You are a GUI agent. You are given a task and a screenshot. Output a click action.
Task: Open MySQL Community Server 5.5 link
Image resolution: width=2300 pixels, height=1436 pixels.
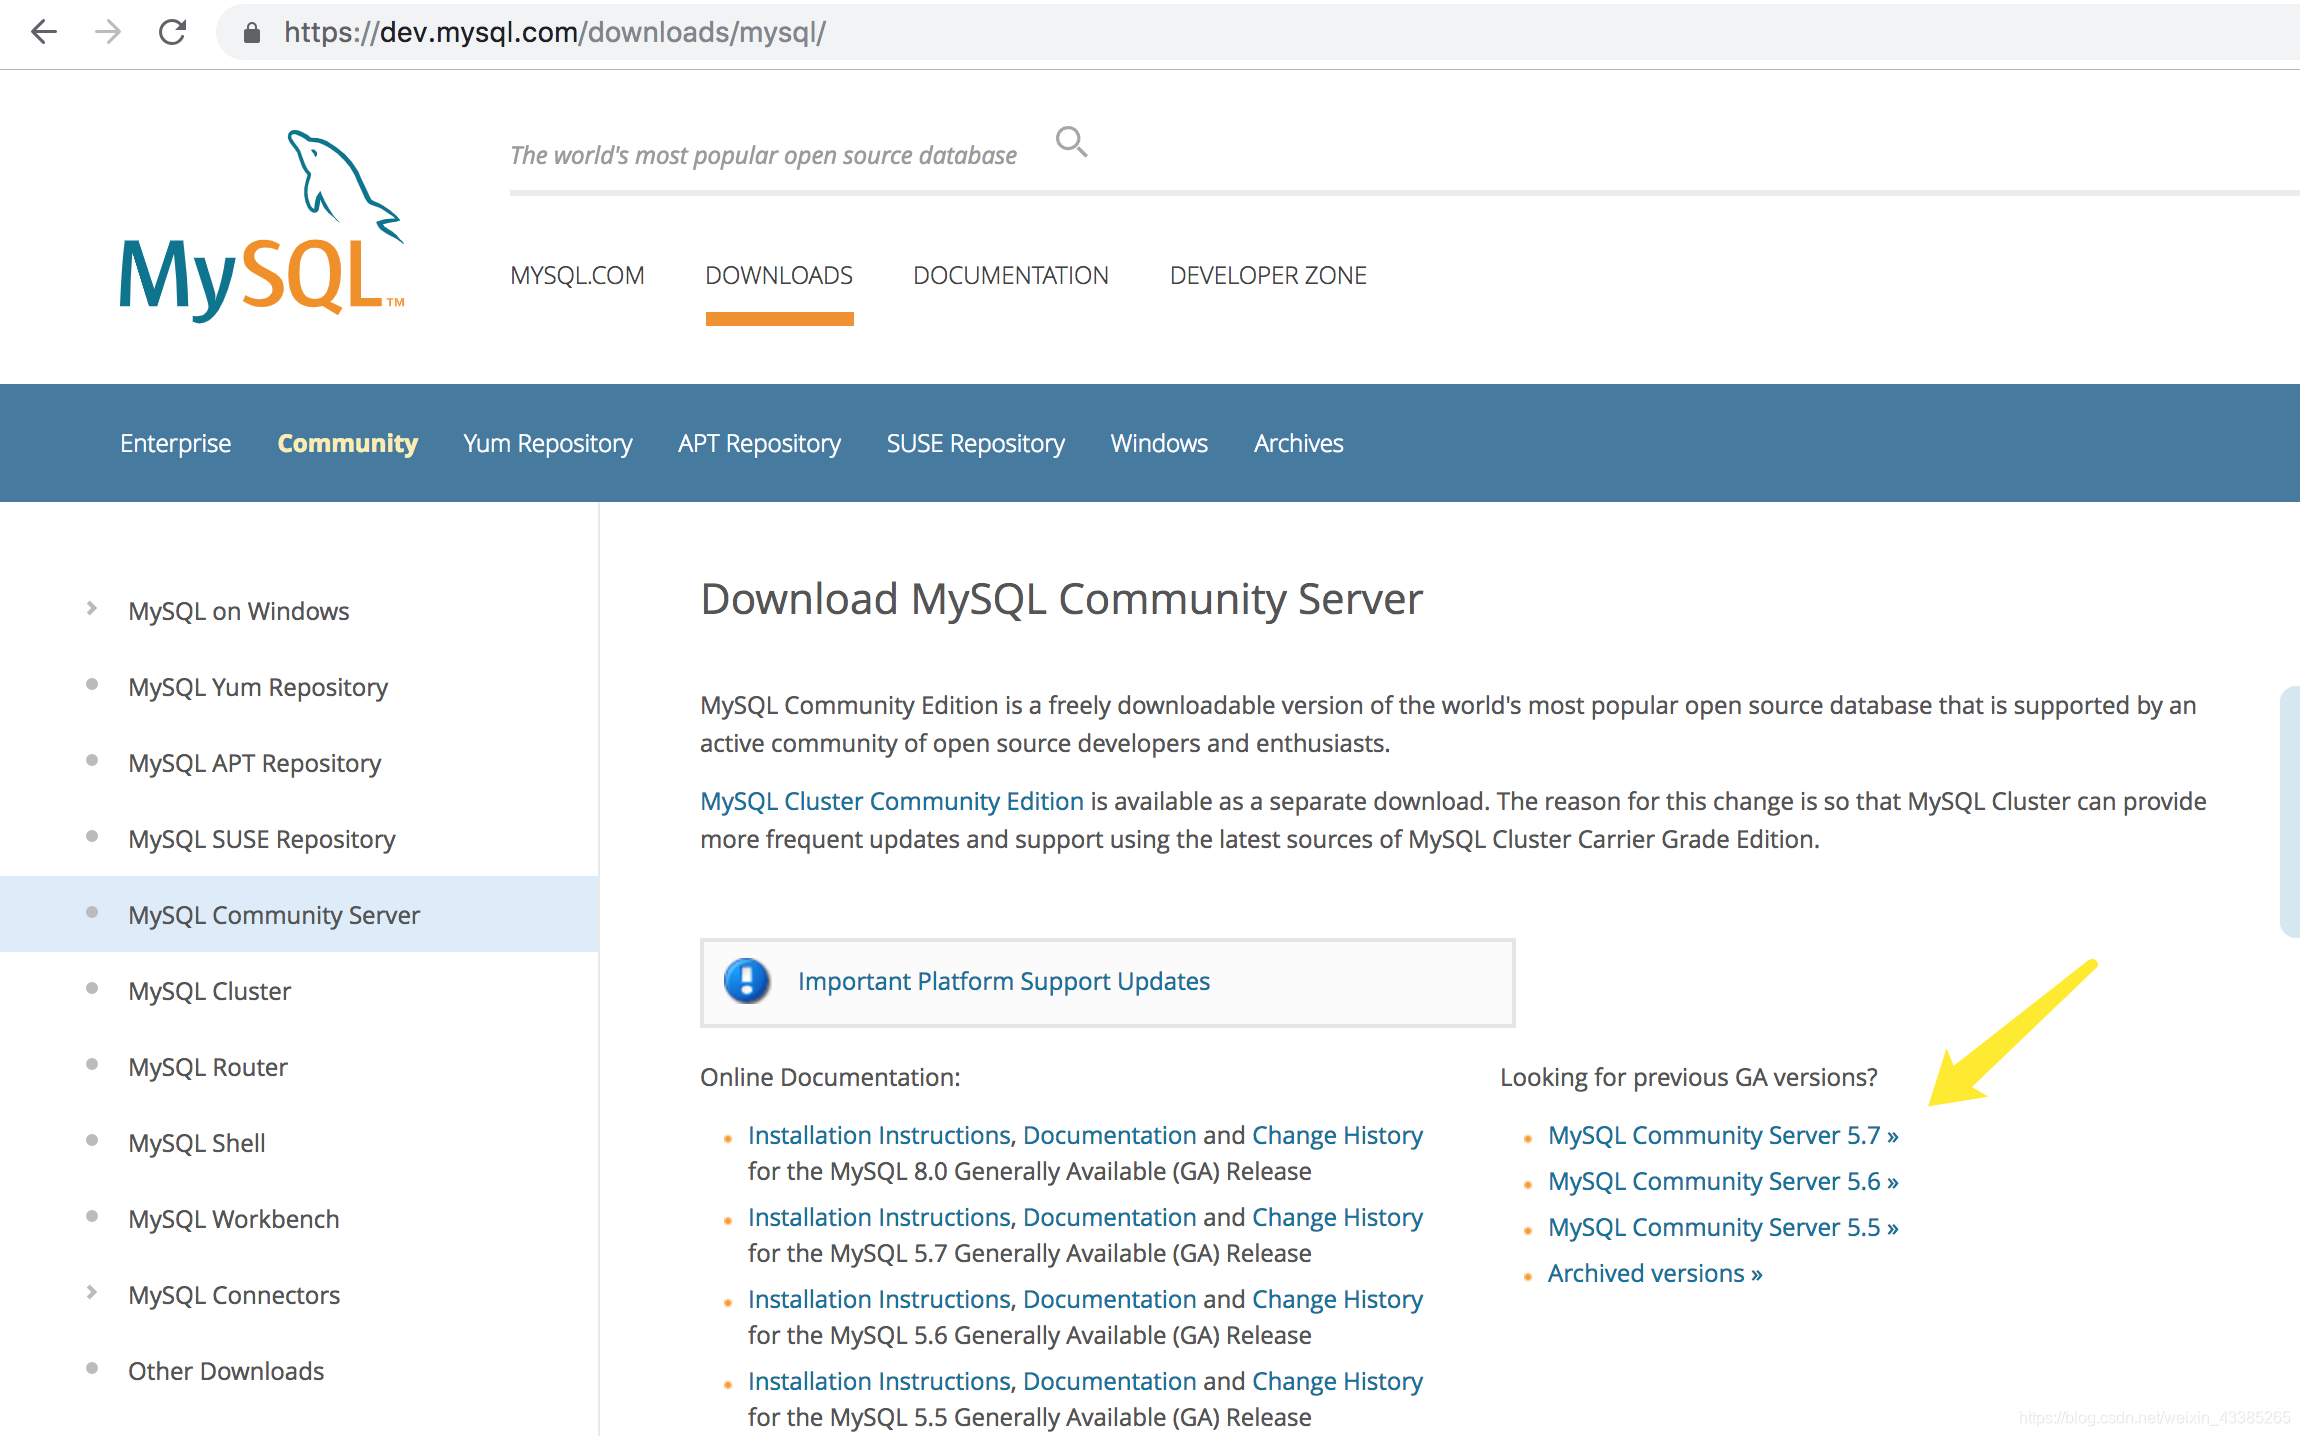1723,1227
